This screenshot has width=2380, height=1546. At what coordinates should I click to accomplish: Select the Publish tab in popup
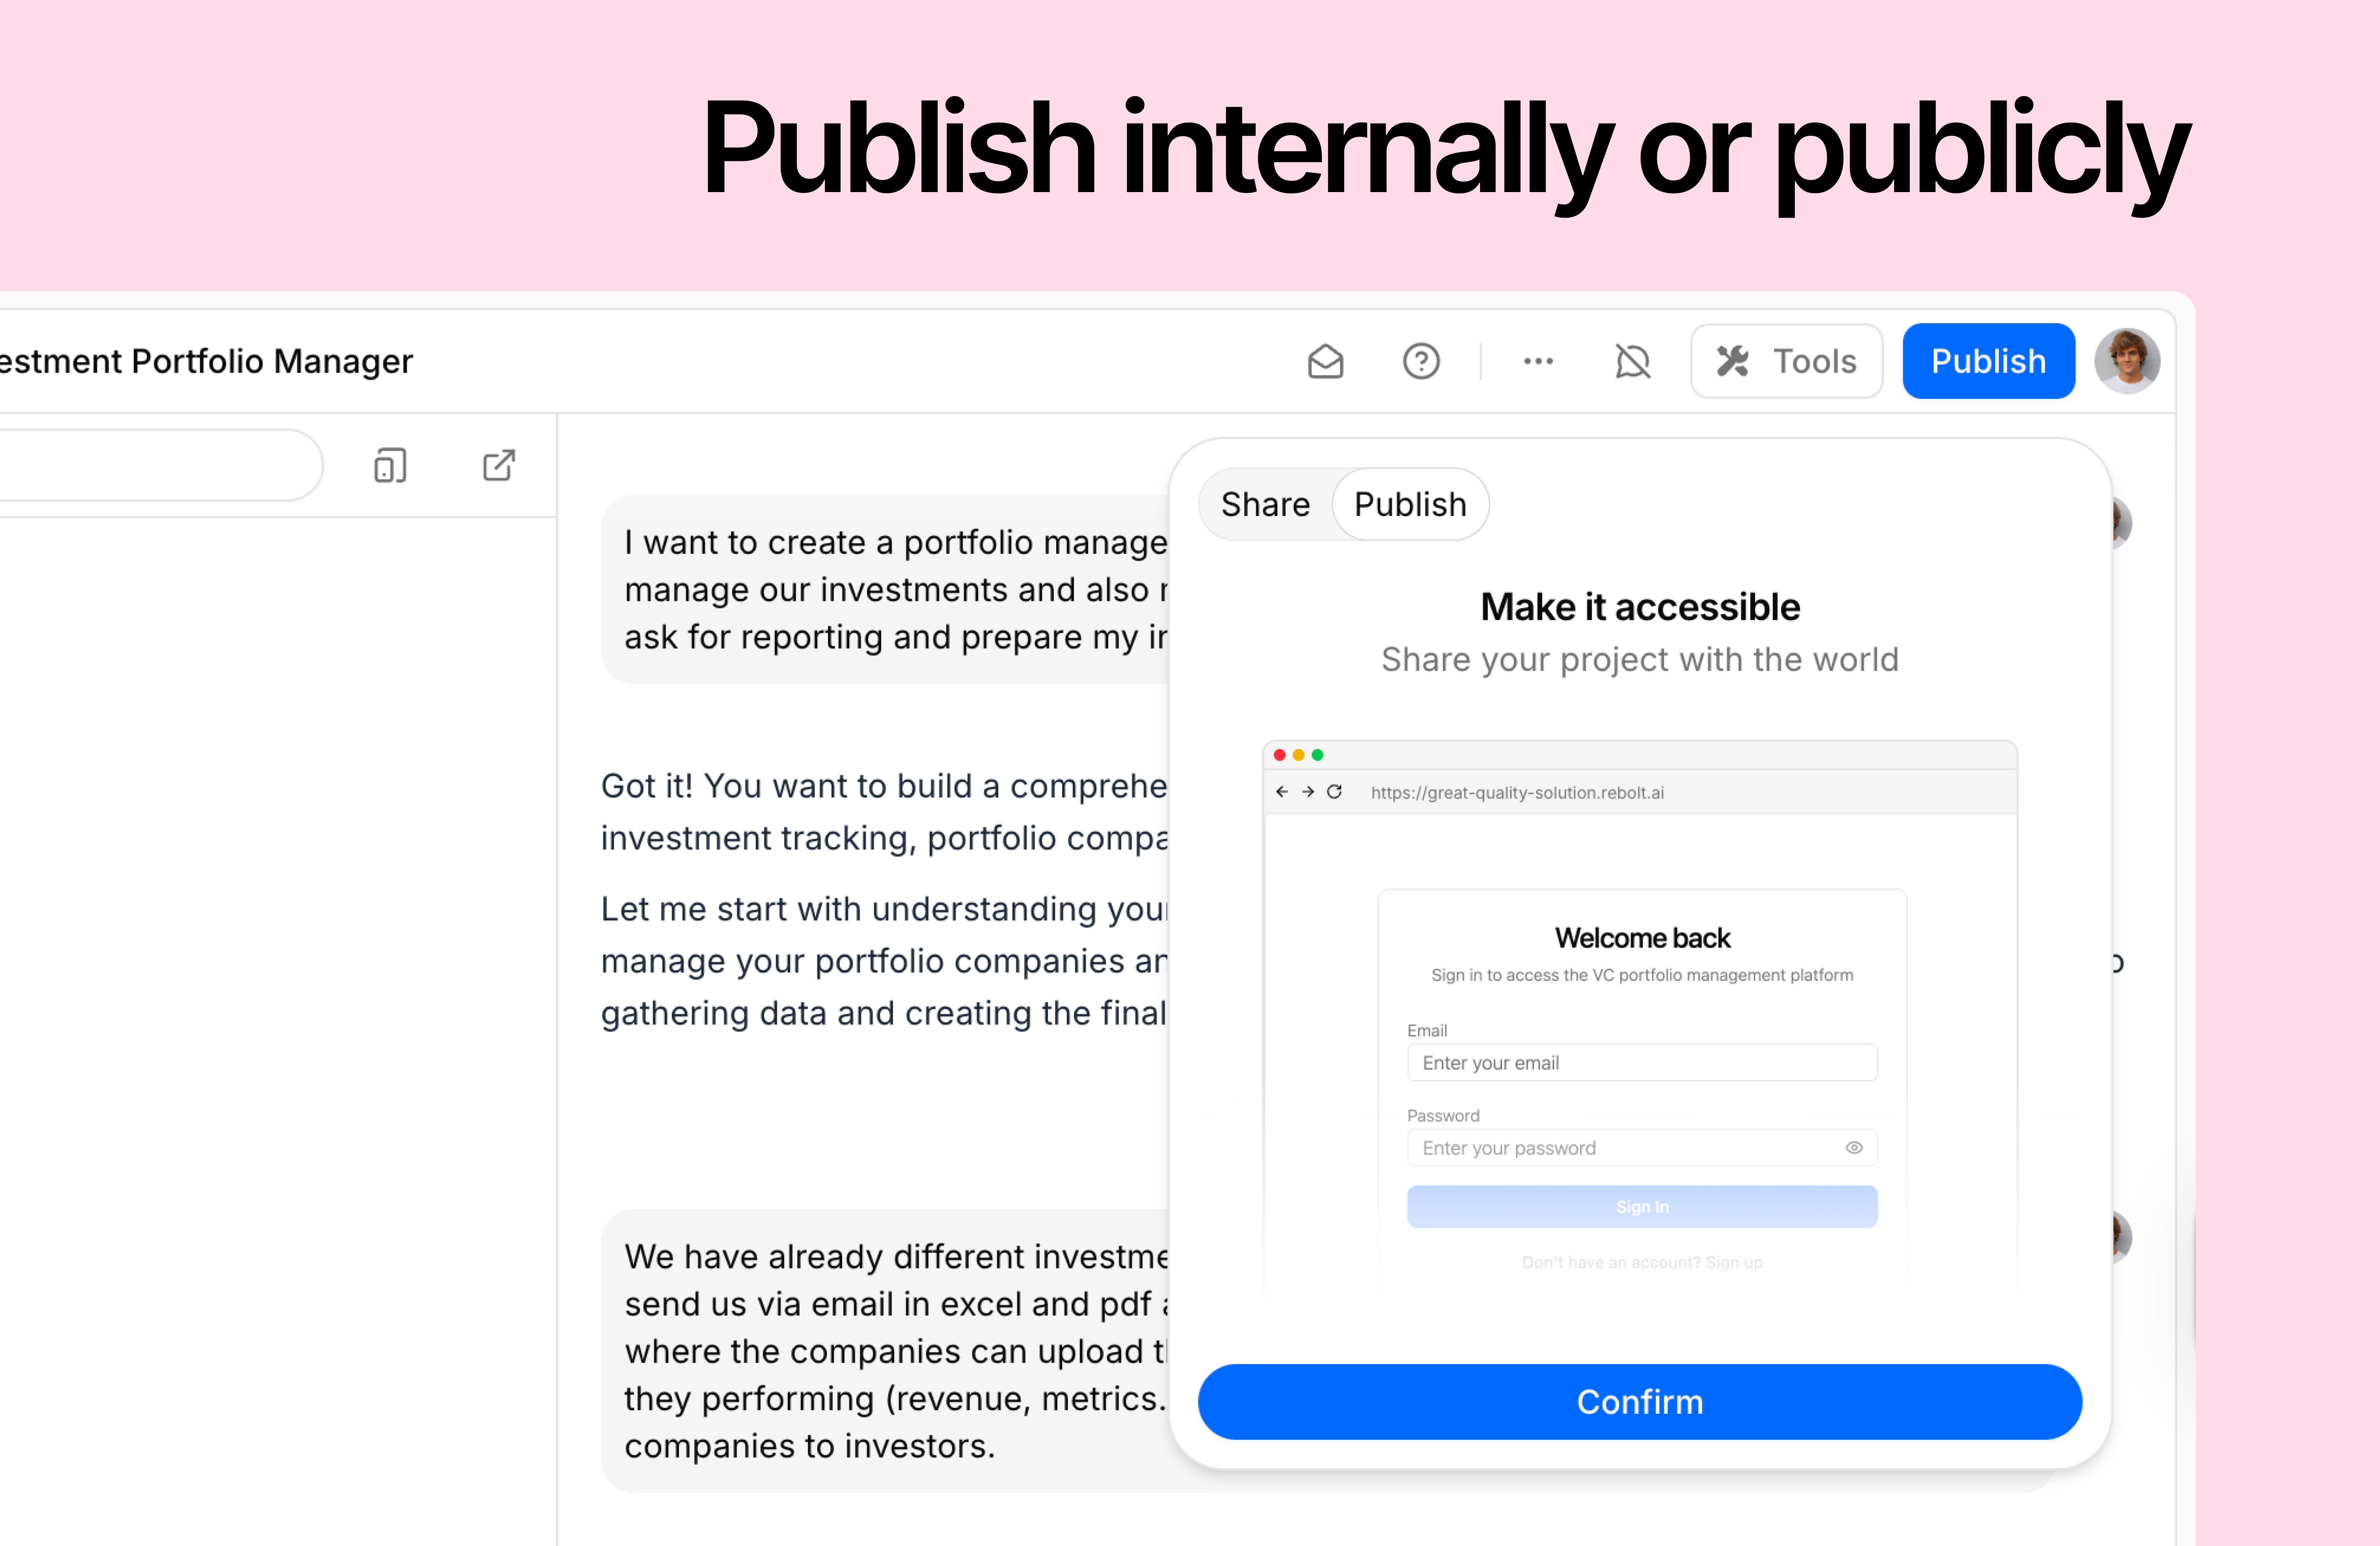click(x=1410, y=505)
